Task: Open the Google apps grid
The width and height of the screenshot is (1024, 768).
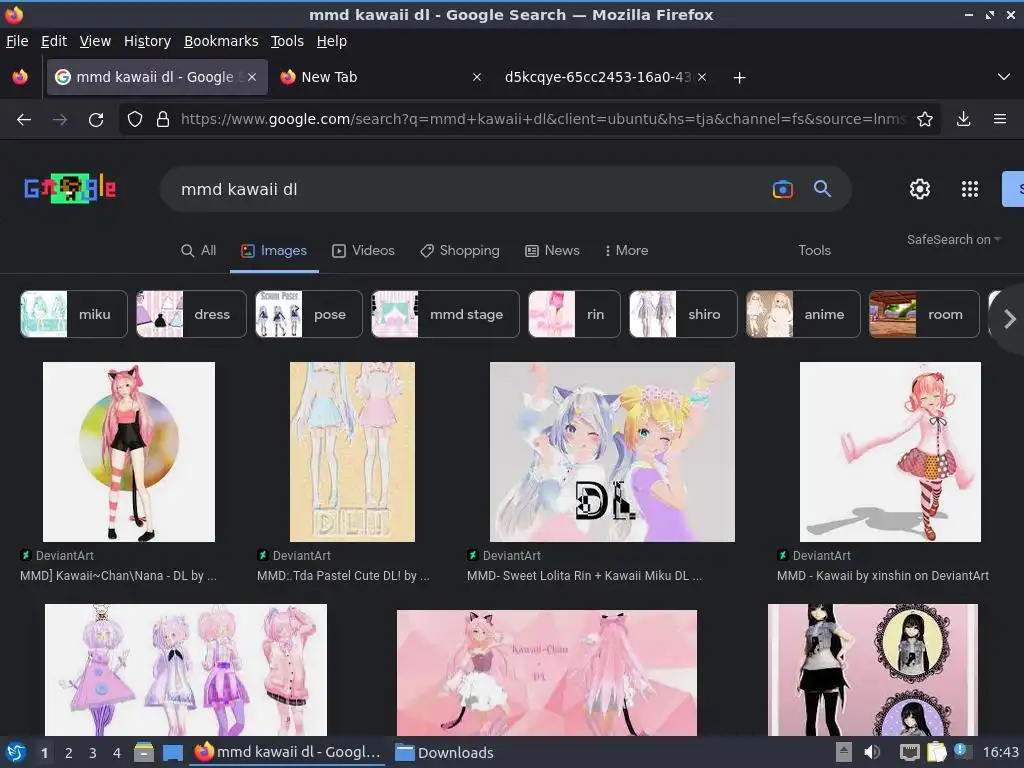Action: [970, 189]
